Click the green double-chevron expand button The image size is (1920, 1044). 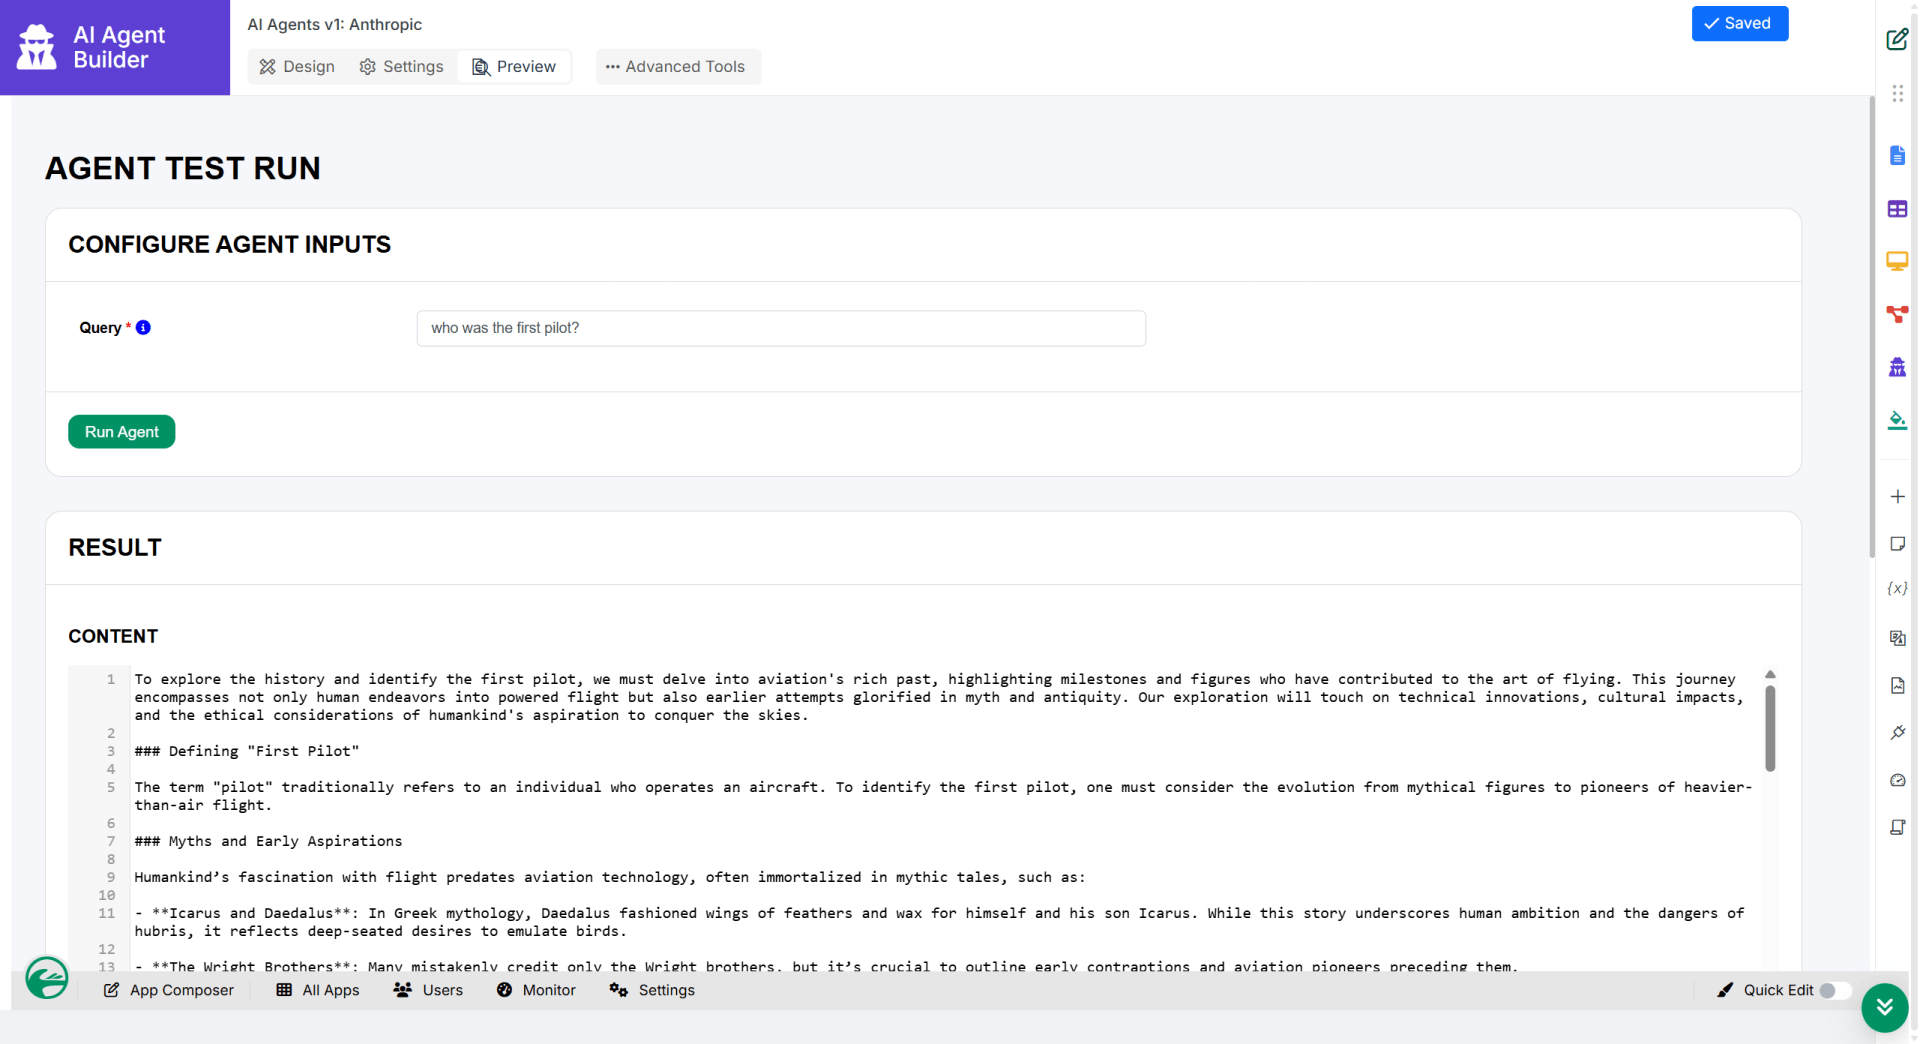1884,1007
